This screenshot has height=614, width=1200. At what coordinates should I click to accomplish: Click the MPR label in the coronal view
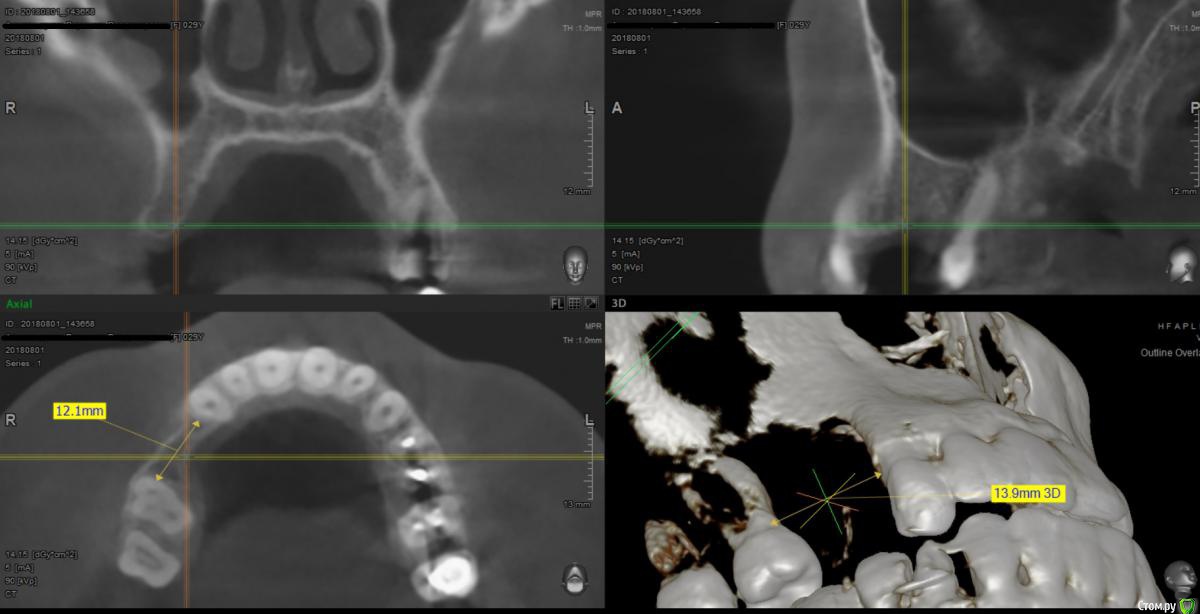click(x=593, y=15)
